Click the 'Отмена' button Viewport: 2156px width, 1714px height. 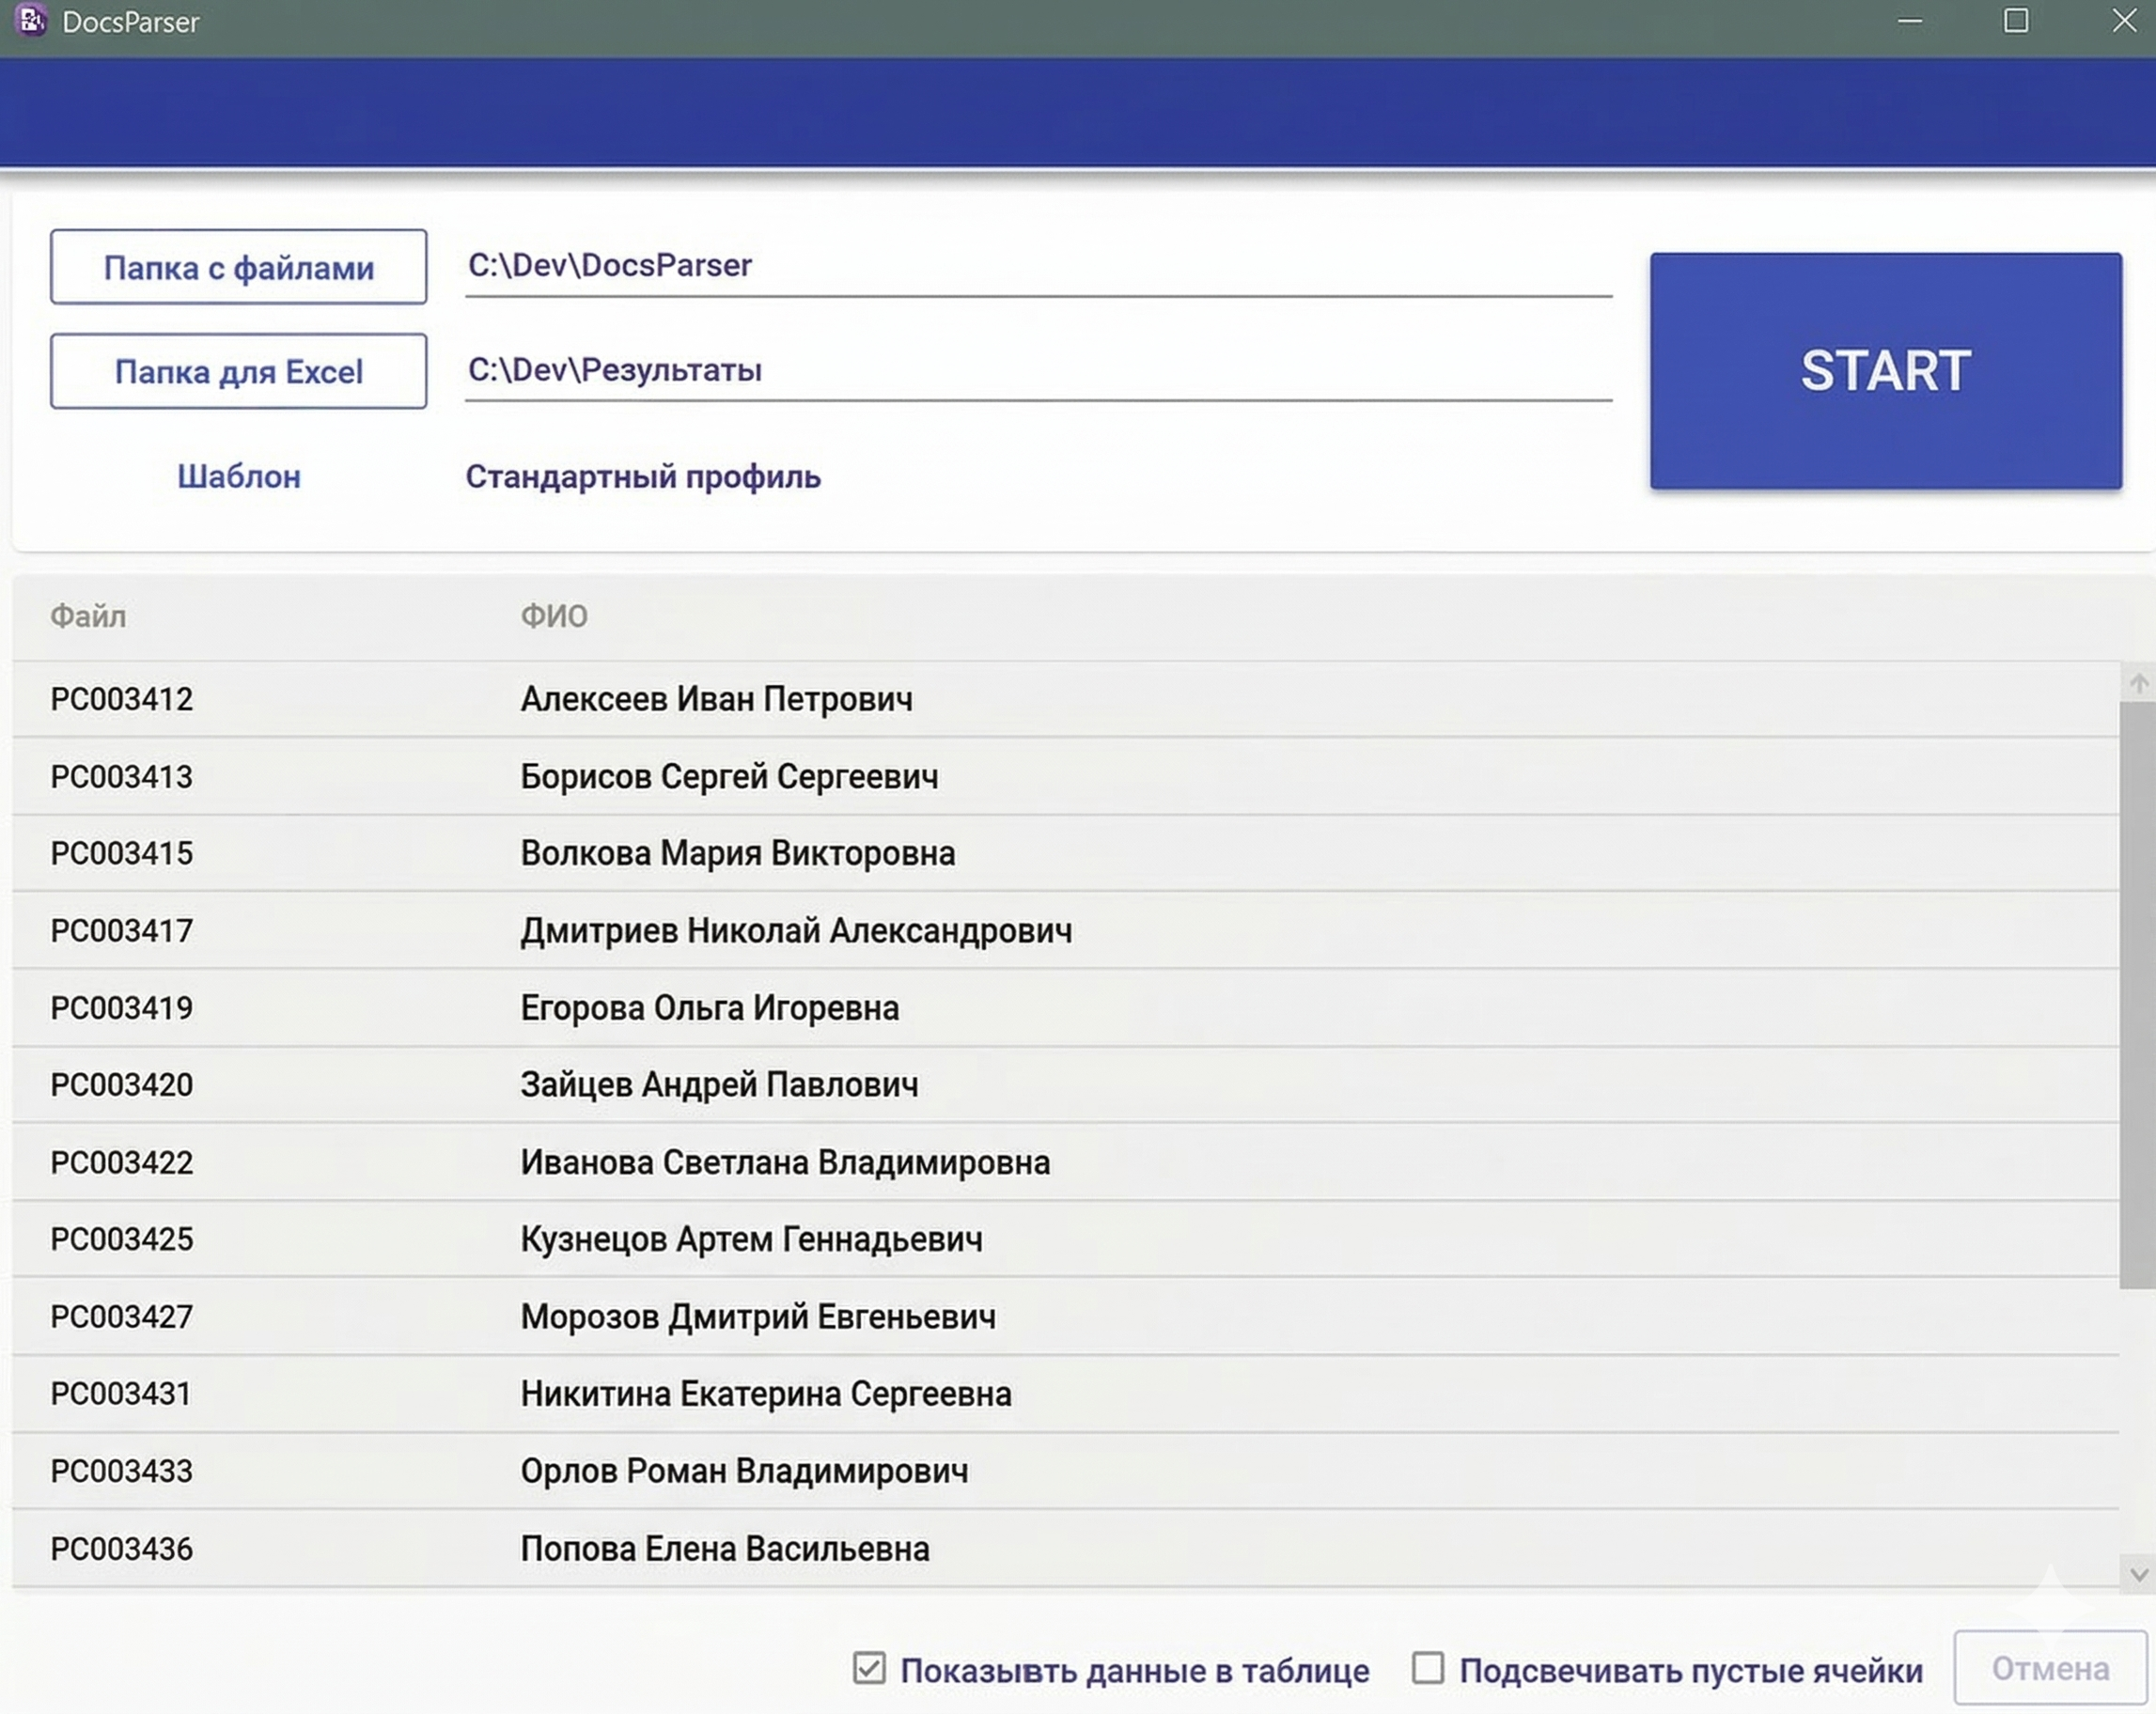click(x=2050, y=1668)
